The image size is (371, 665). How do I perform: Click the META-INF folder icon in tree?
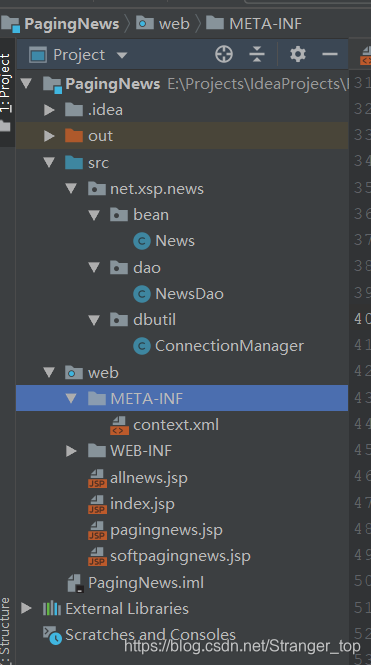[97, 398]
